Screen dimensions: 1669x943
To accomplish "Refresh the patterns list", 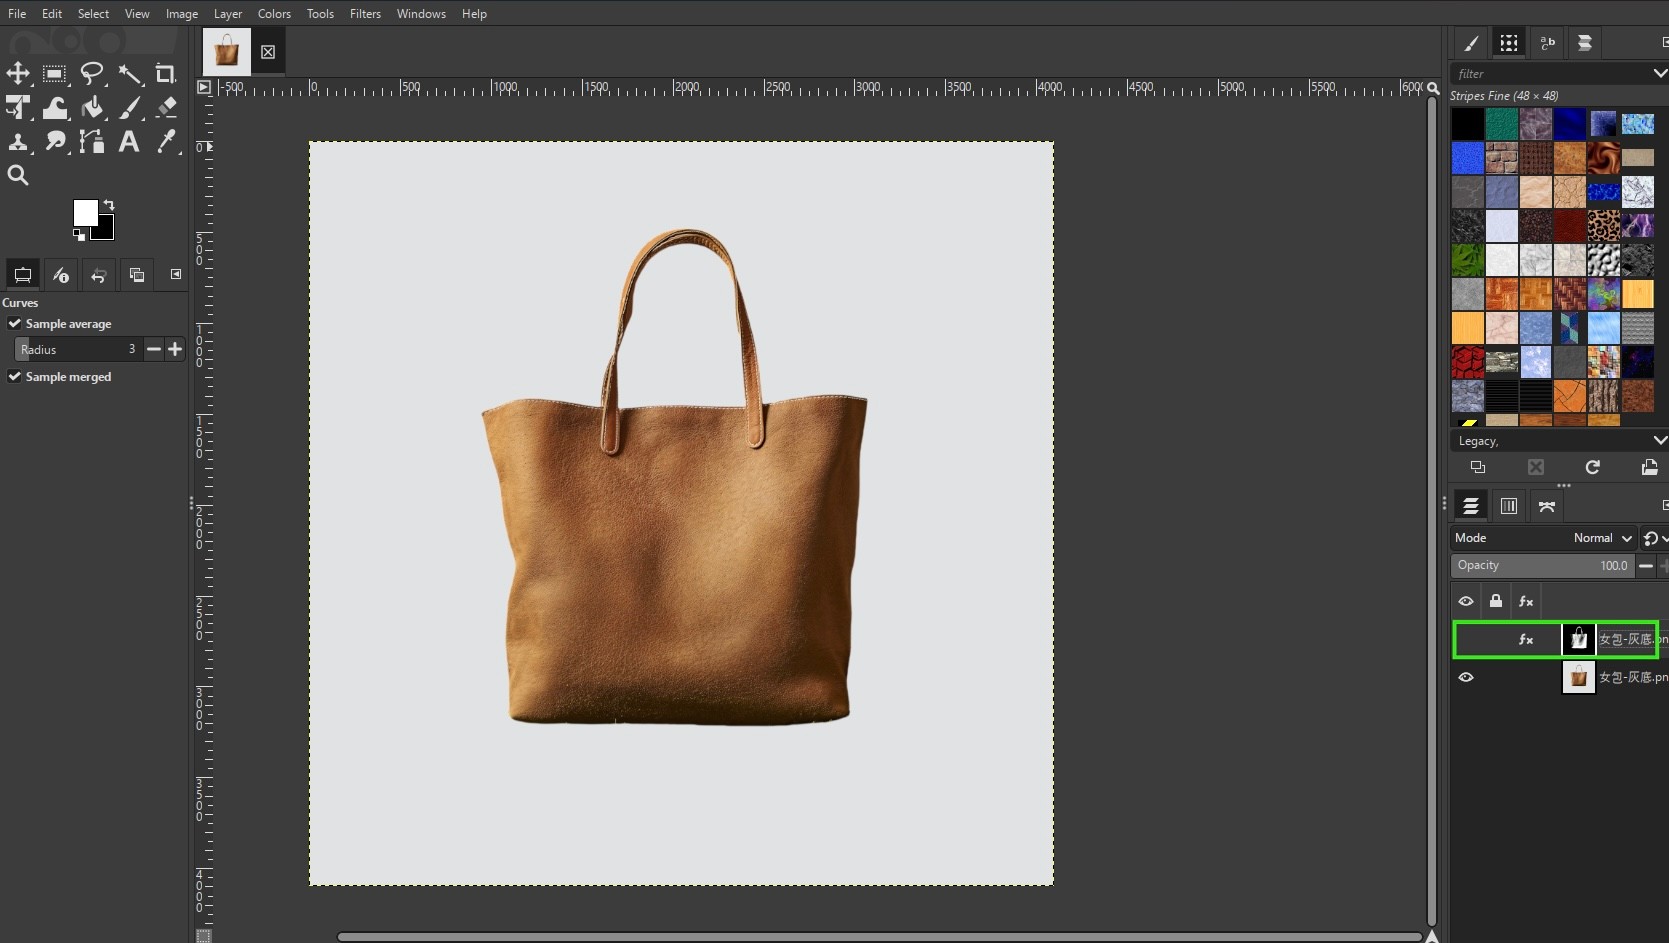I will click(x=1593, y=467).
